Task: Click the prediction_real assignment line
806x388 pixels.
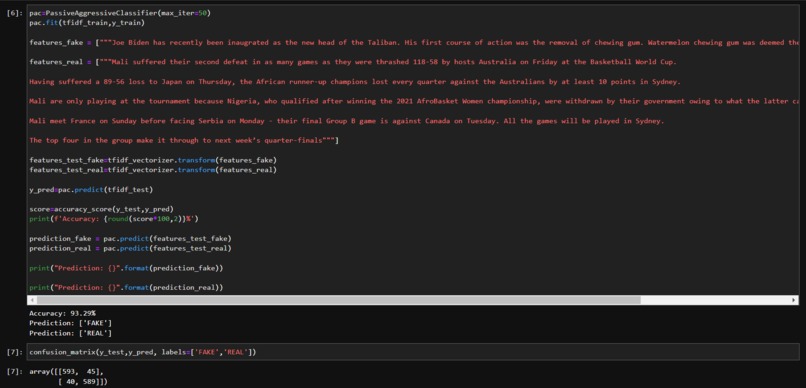Action: click(130, 248)
